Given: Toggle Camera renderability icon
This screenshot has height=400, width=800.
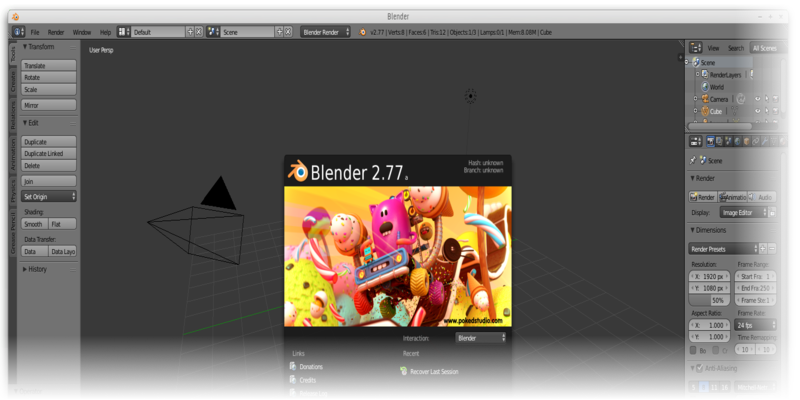Looking at the screenshot, I should pyautogui.click(x=776, y=99).
